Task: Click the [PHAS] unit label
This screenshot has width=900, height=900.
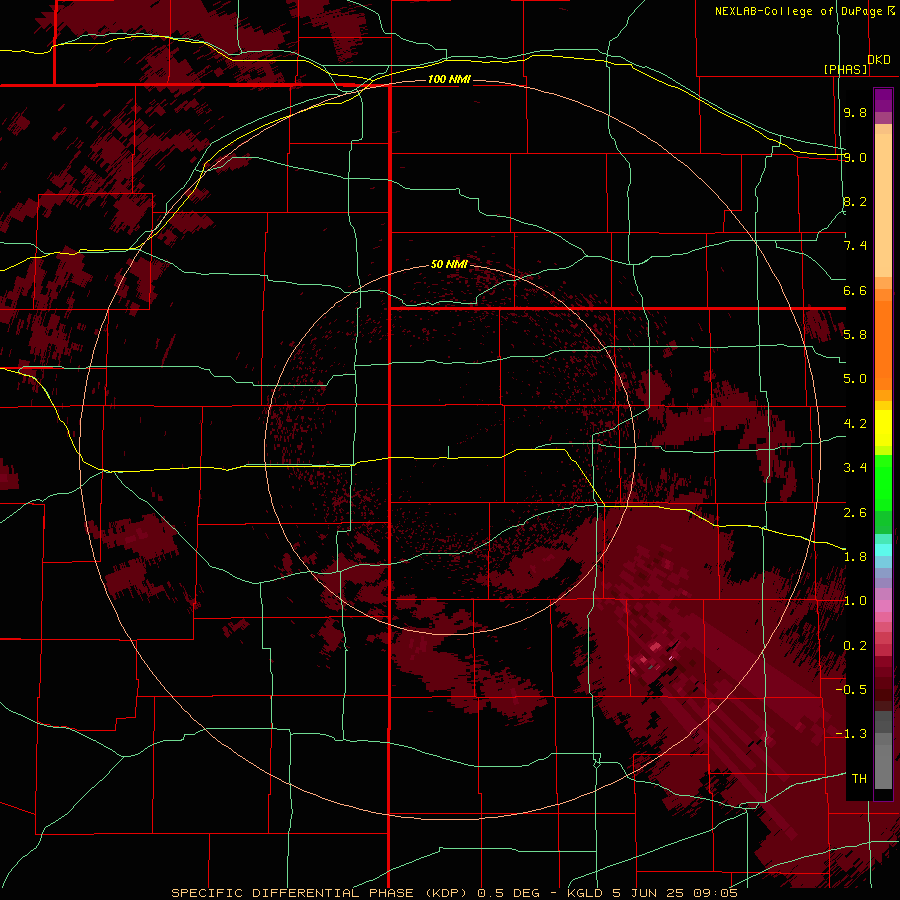Action: pos(845,69)
